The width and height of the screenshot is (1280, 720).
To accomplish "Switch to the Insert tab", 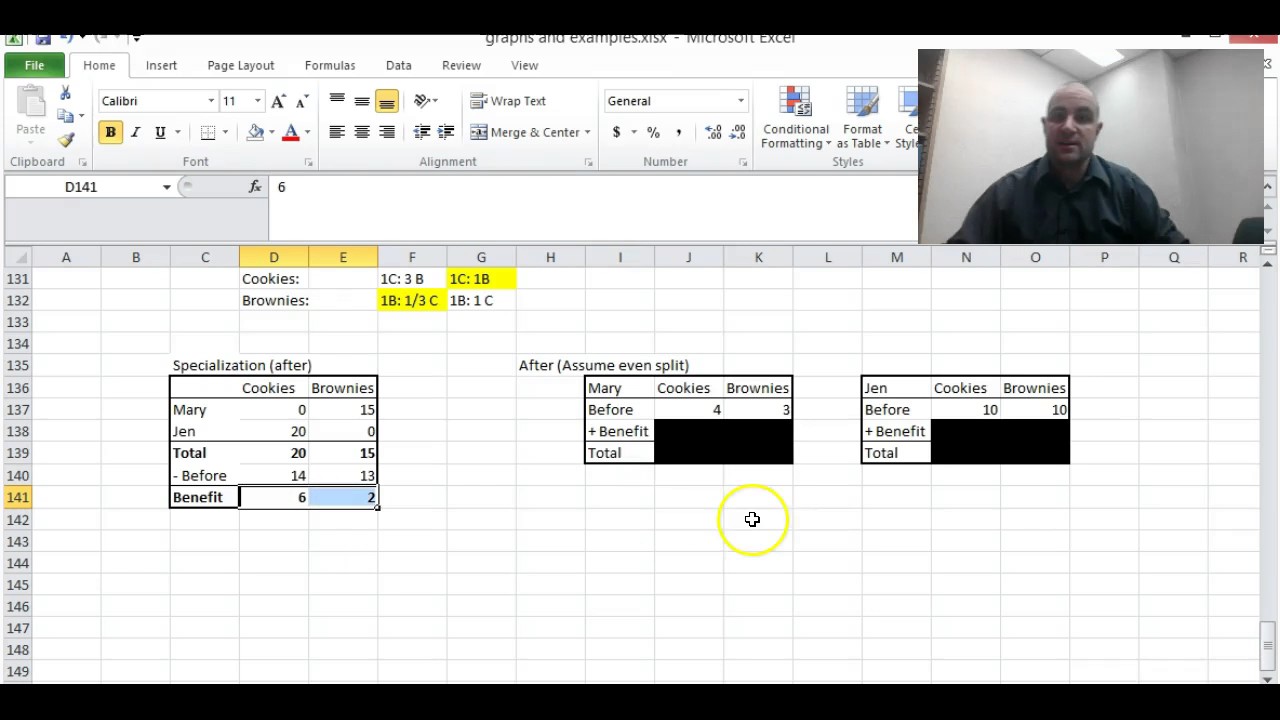I will point(161,65).
